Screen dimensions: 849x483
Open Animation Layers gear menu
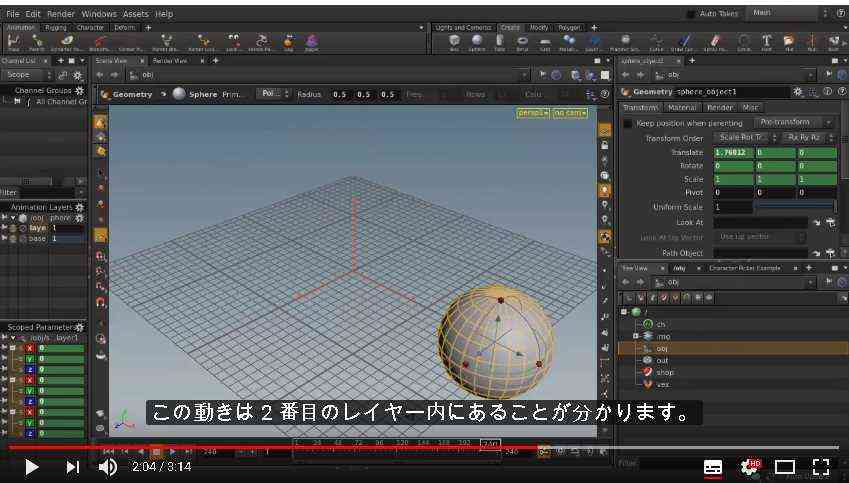(x=80, y=207)
